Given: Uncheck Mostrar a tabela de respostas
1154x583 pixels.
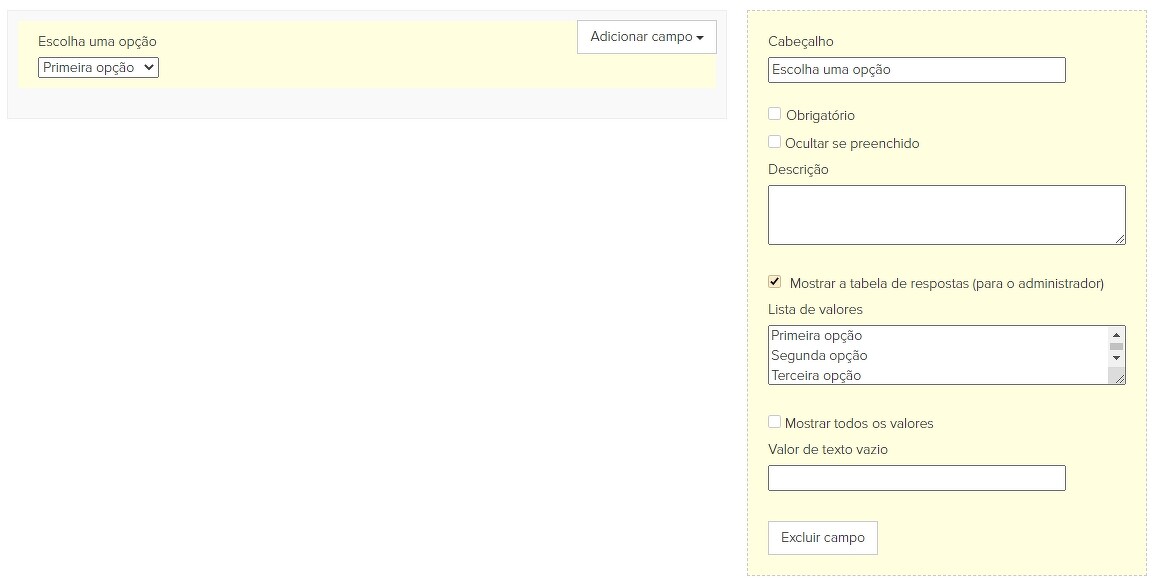Looking at the screenshot, I should (774, 282).
